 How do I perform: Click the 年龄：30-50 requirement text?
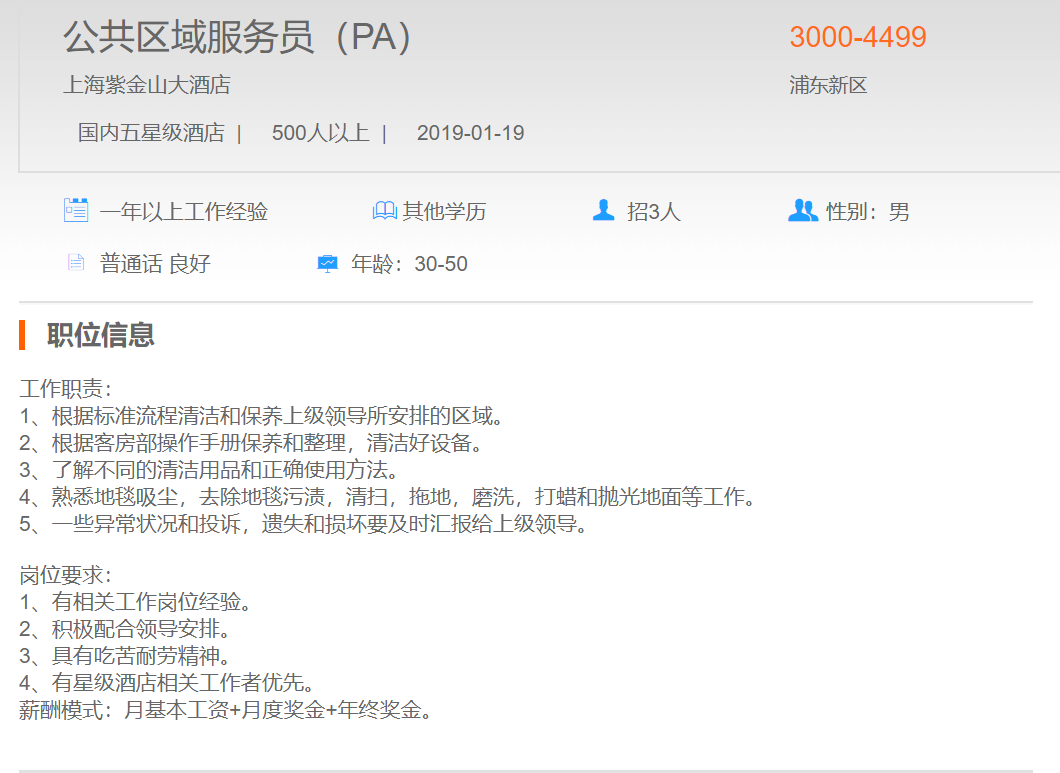409,264
